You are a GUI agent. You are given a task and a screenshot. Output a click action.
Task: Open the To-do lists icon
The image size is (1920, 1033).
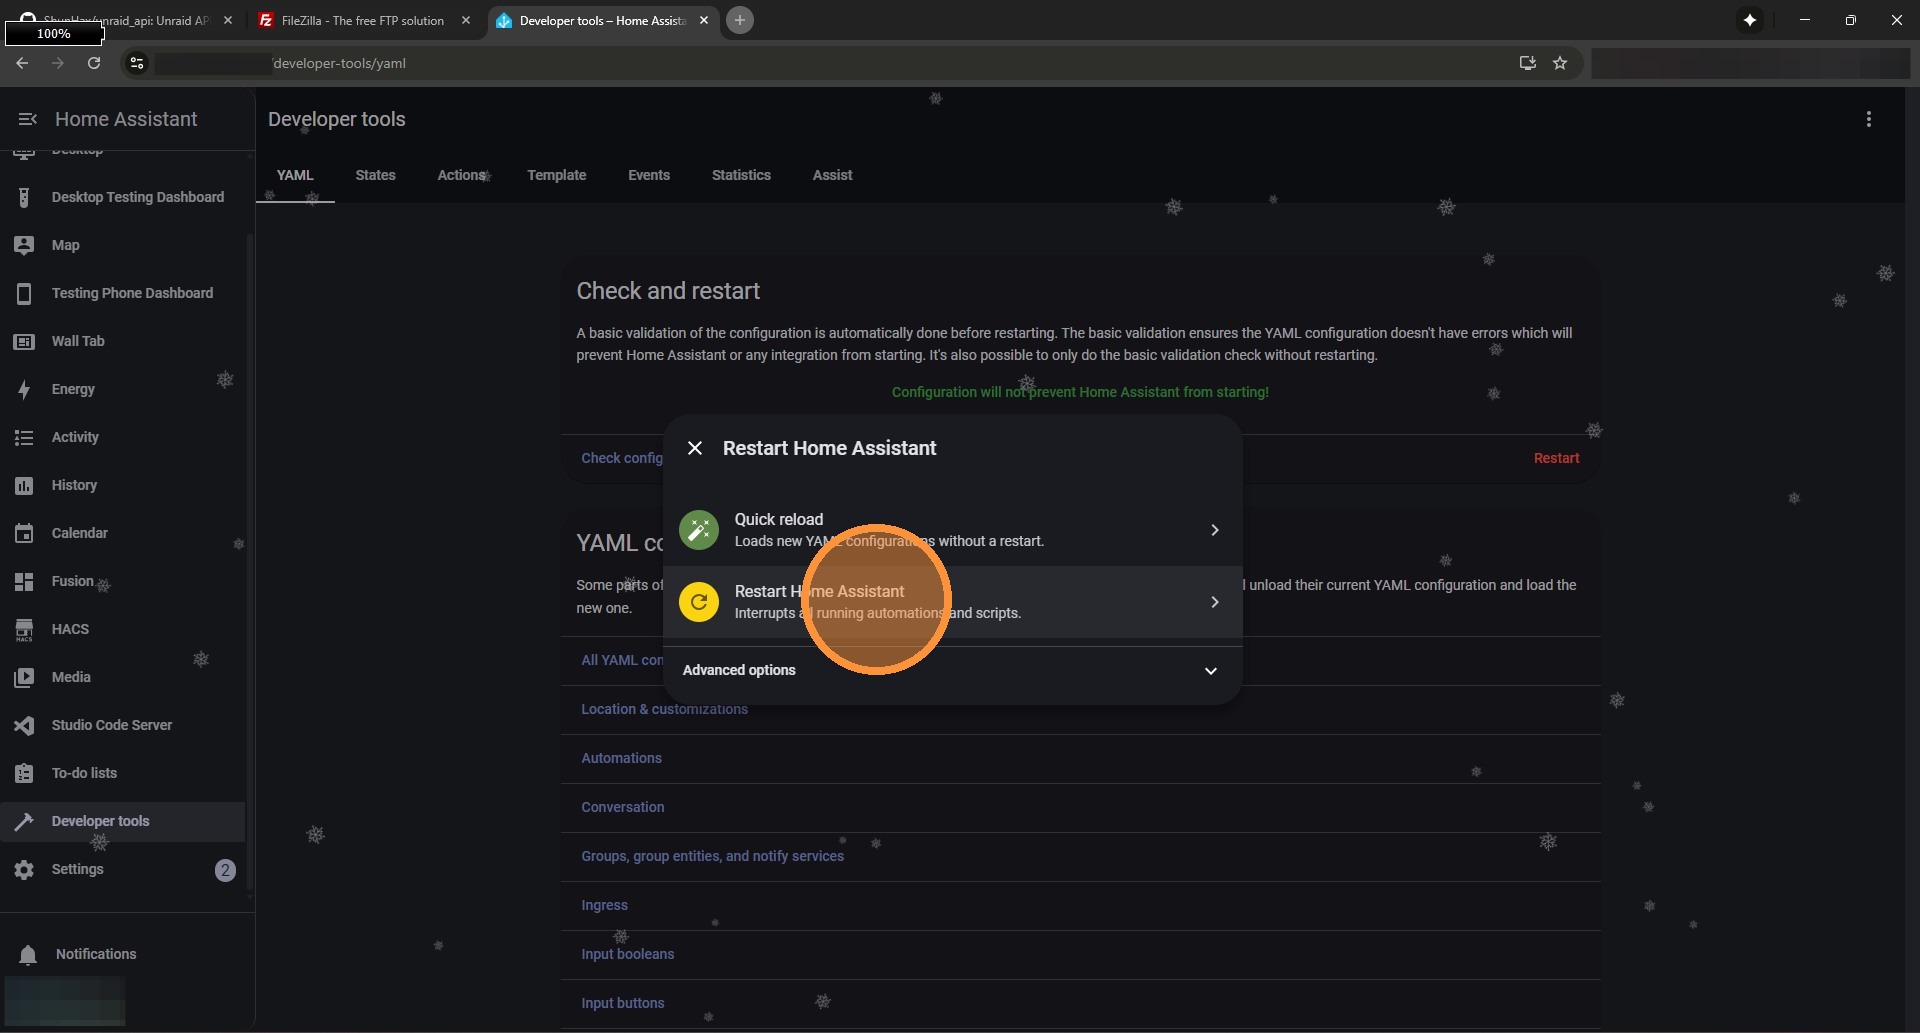click(x=24, y=773)
